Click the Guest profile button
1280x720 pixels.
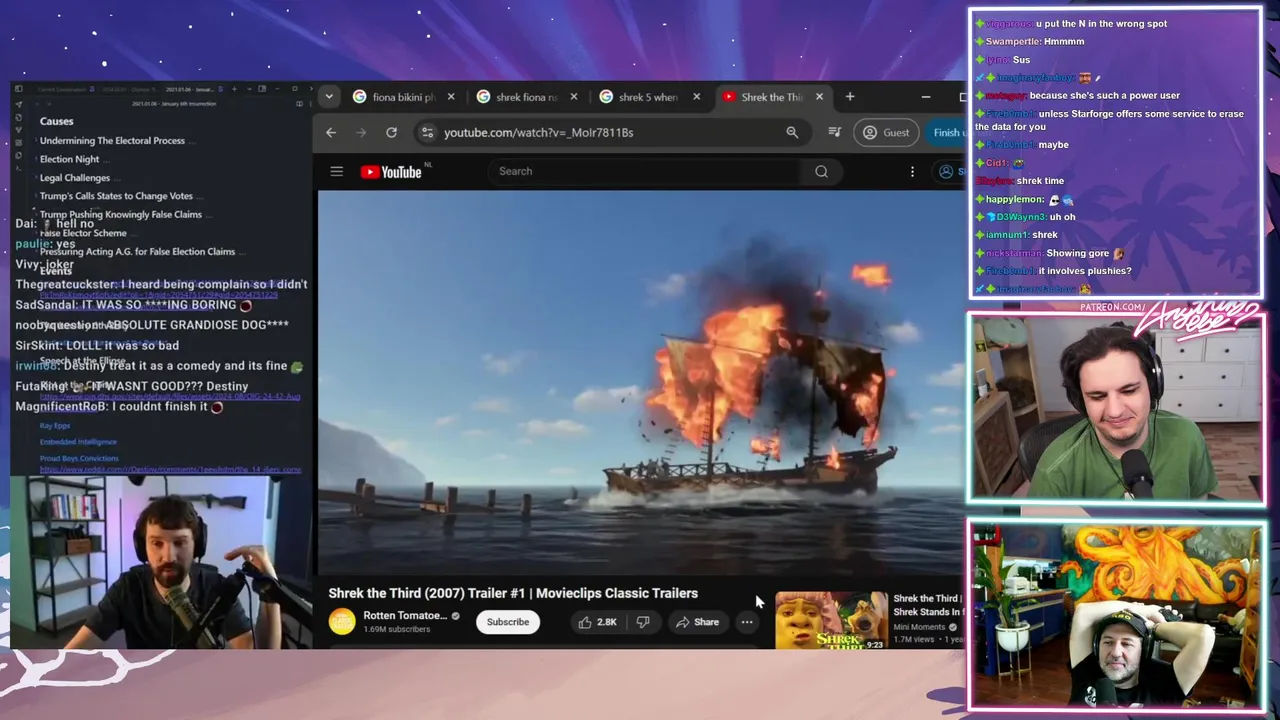click(x=886, y=132)
